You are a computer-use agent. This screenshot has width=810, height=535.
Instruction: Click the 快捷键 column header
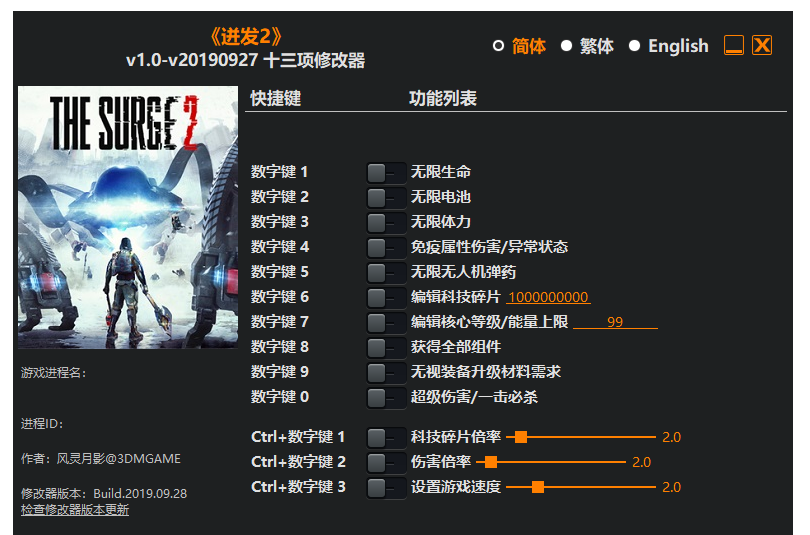coord(275,98)
